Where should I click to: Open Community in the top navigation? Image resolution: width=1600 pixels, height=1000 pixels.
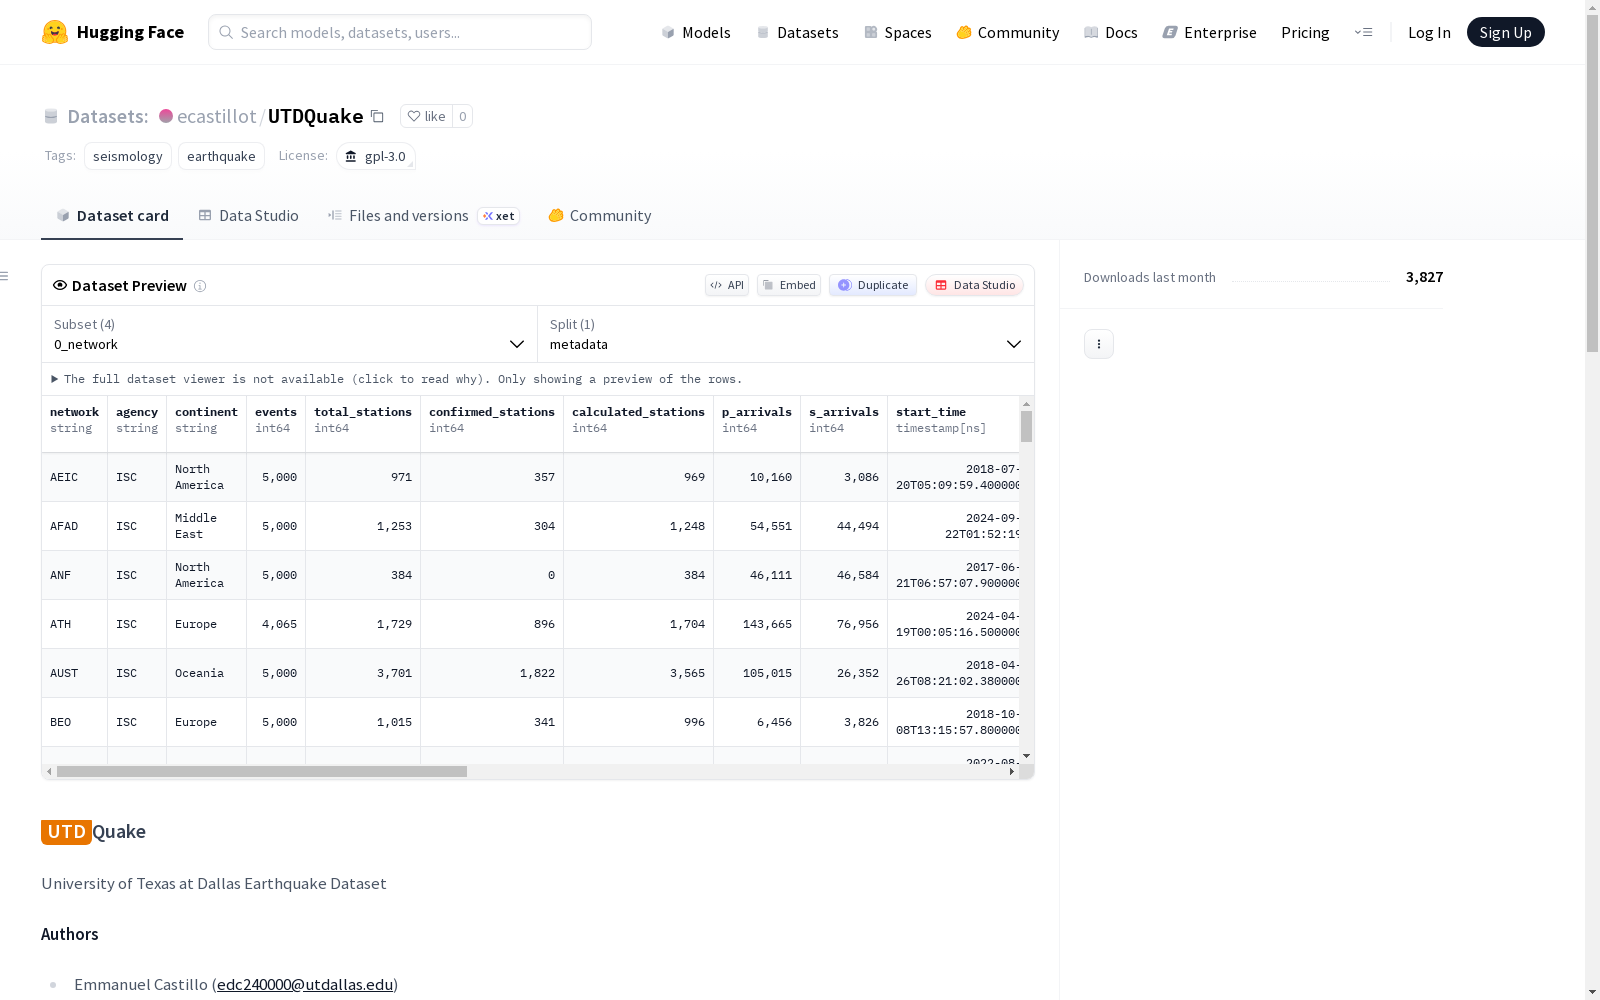coord(1008,32)
